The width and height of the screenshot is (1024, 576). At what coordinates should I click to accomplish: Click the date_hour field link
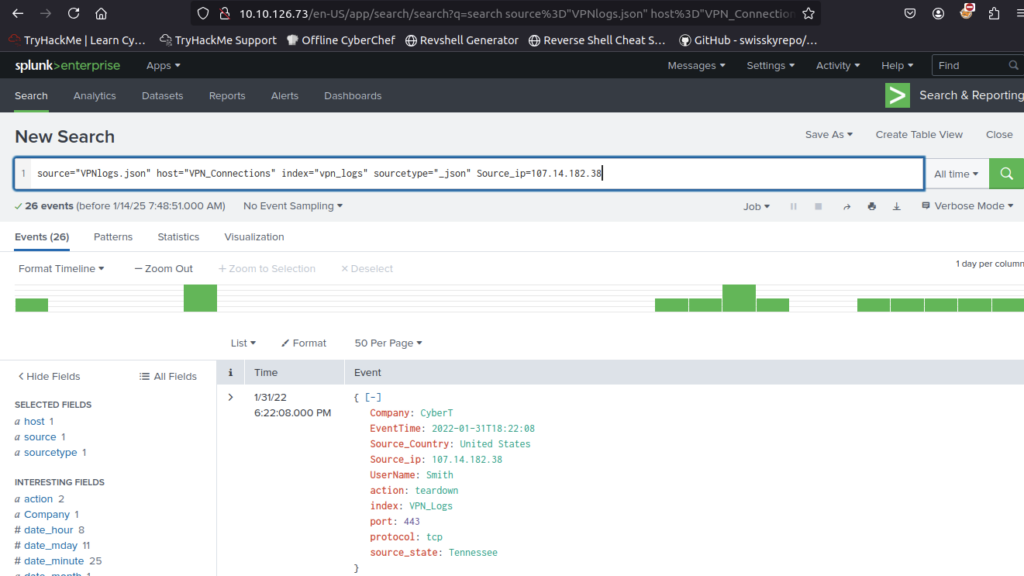pyautogui.click(x=48, y=530)
